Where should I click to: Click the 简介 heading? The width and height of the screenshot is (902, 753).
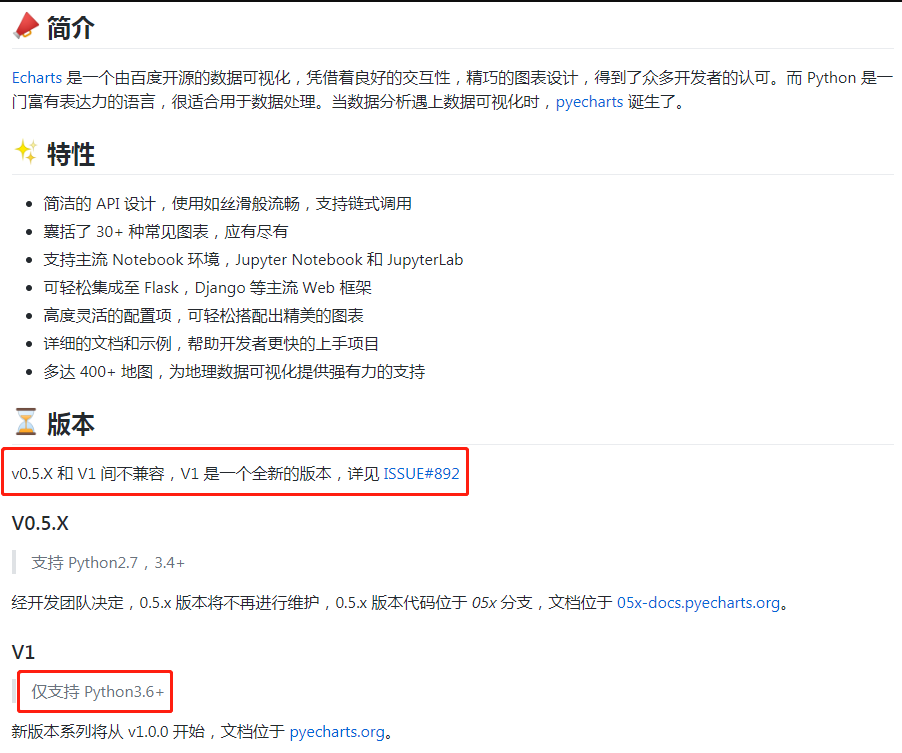pos(71,28)
